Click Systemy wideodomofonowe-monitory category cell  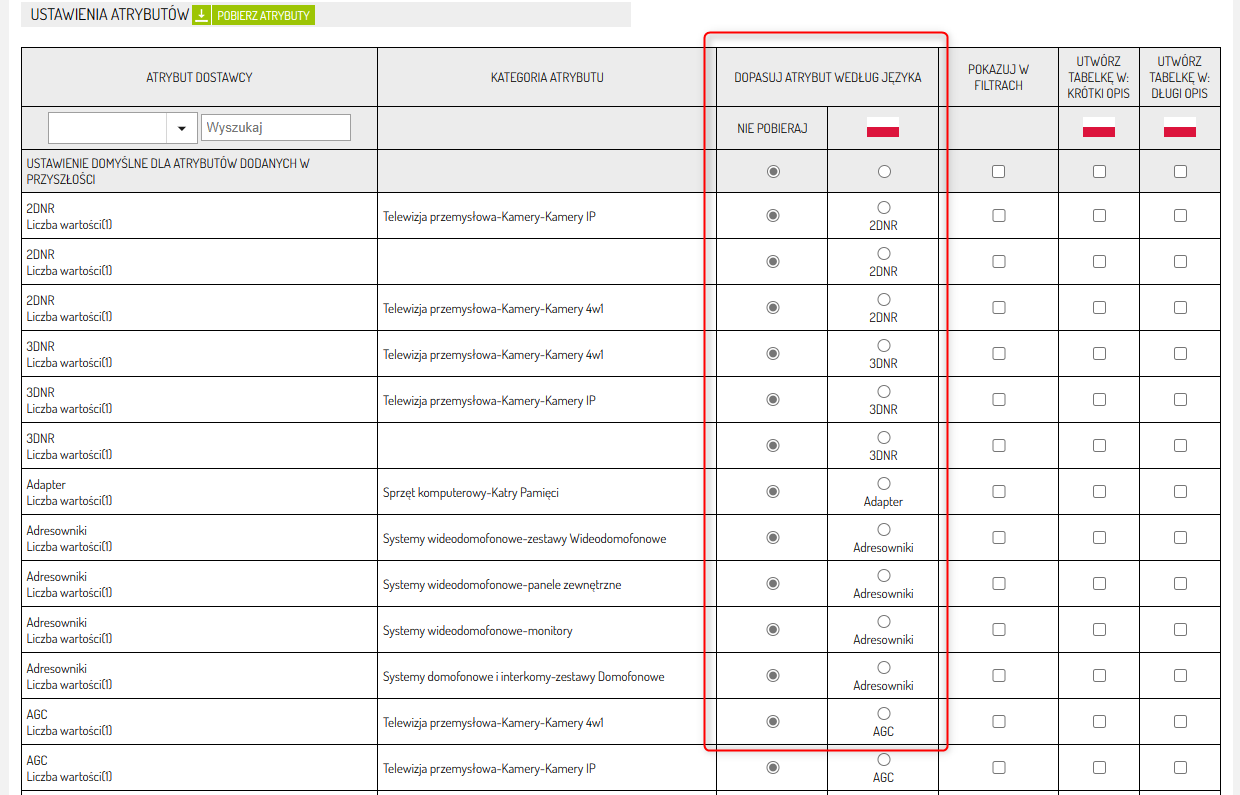(x=547, y=630)
